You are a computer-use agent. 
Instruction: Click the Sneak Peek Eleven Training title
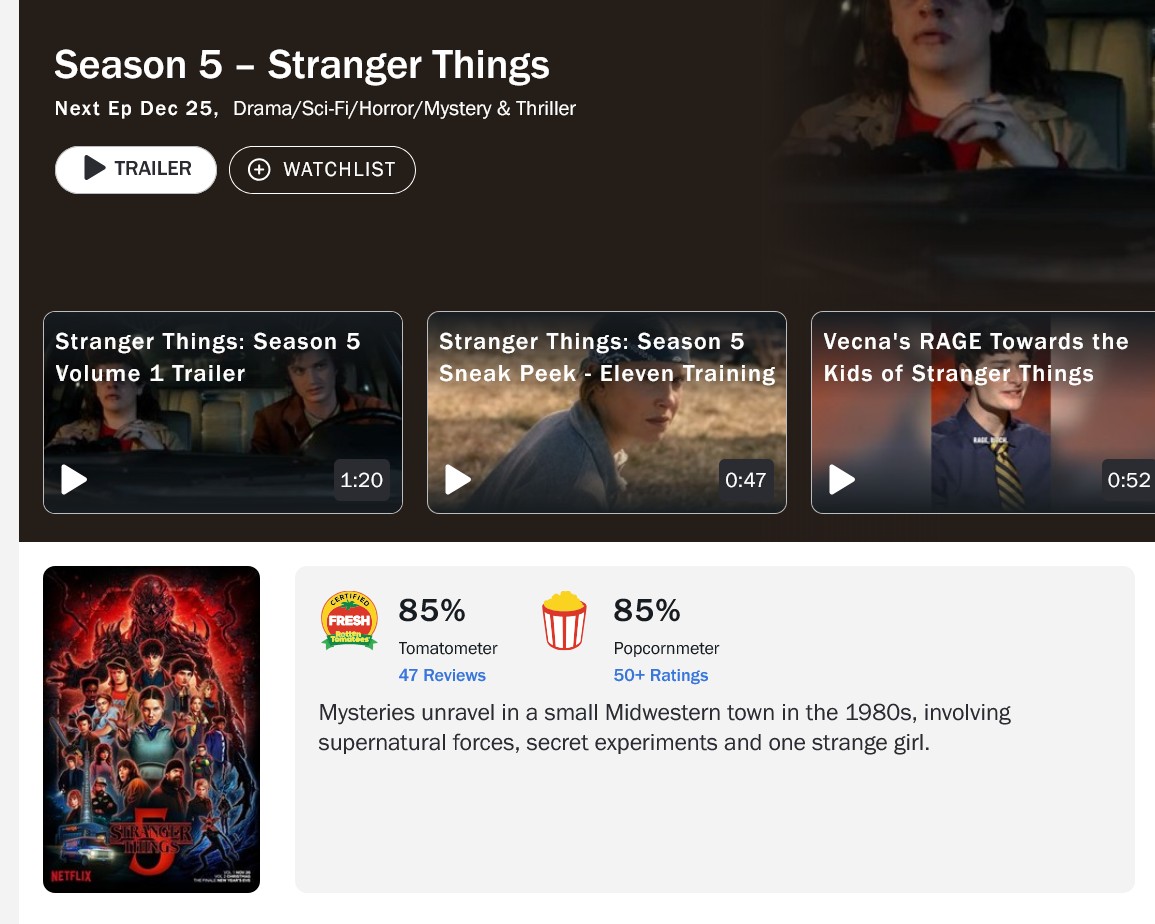pos(607,357)
